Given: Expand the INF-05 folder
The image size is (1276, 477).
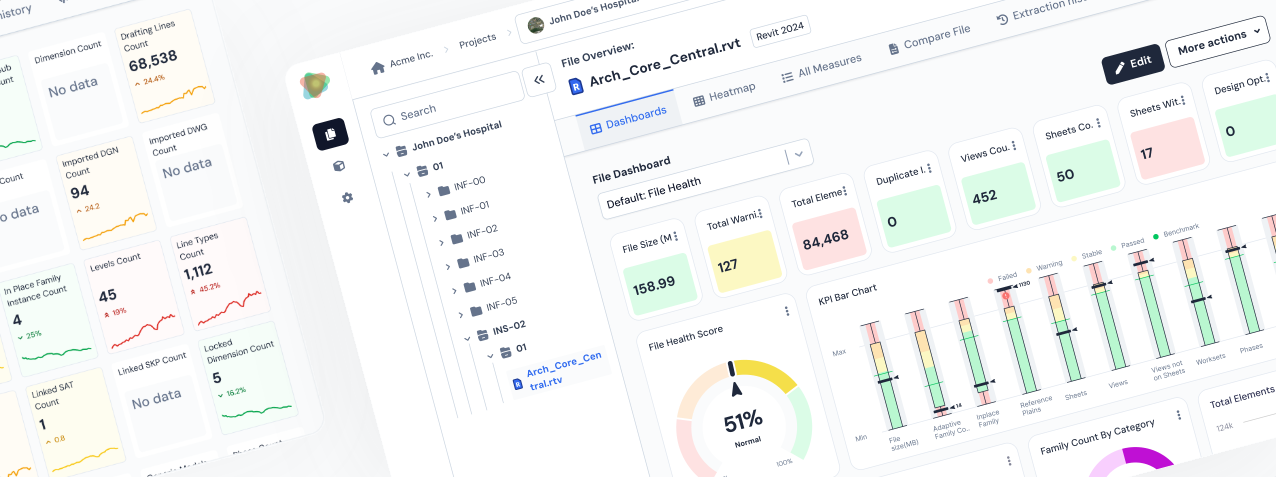Looking at the screenshot, I should 460,313.
